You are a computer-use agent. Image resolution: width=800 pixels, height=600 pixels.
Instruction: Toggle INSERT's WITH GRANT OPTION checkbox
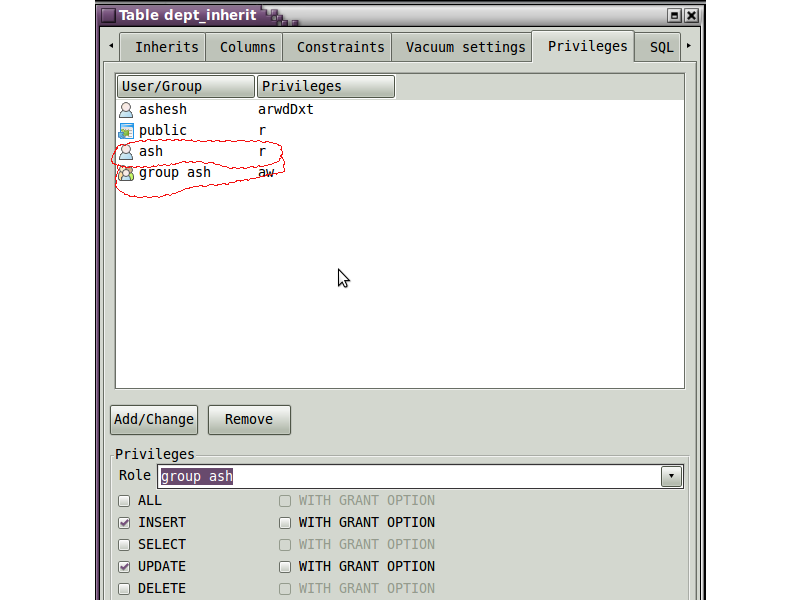click(285, 523)
